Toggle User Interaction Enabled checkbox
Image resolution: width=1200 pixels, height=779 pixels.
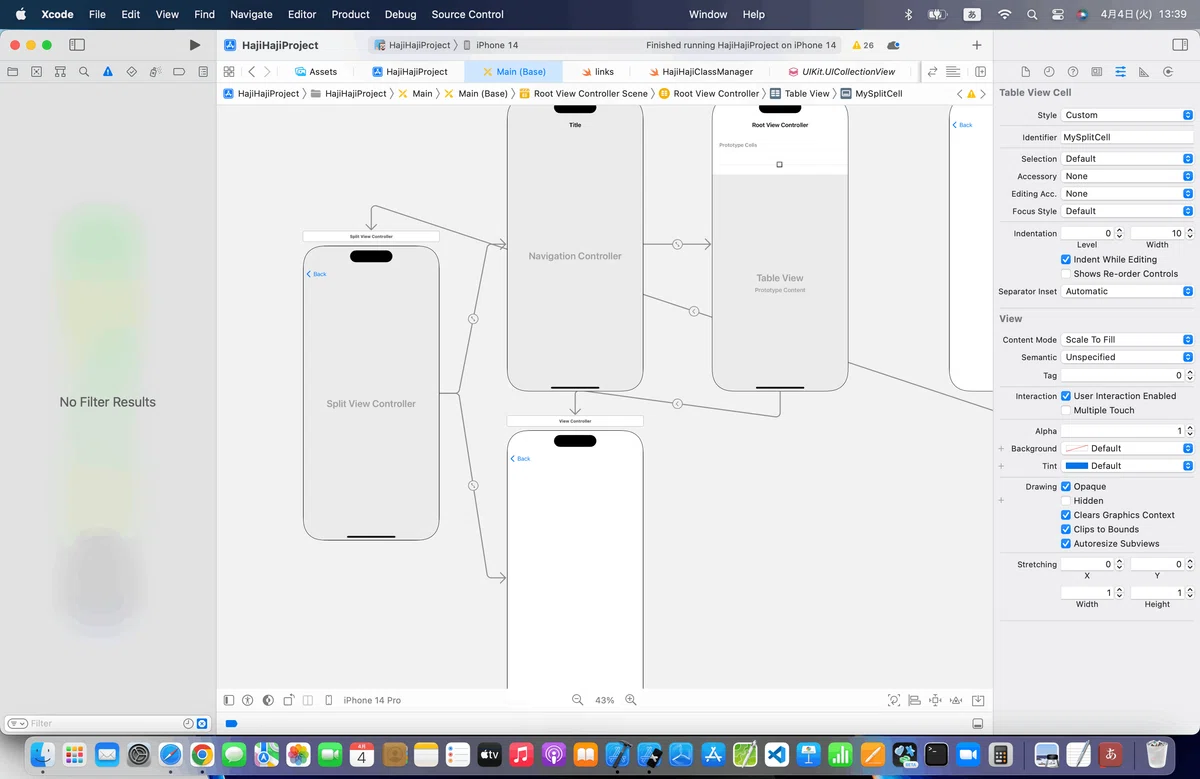[1066, 396]
